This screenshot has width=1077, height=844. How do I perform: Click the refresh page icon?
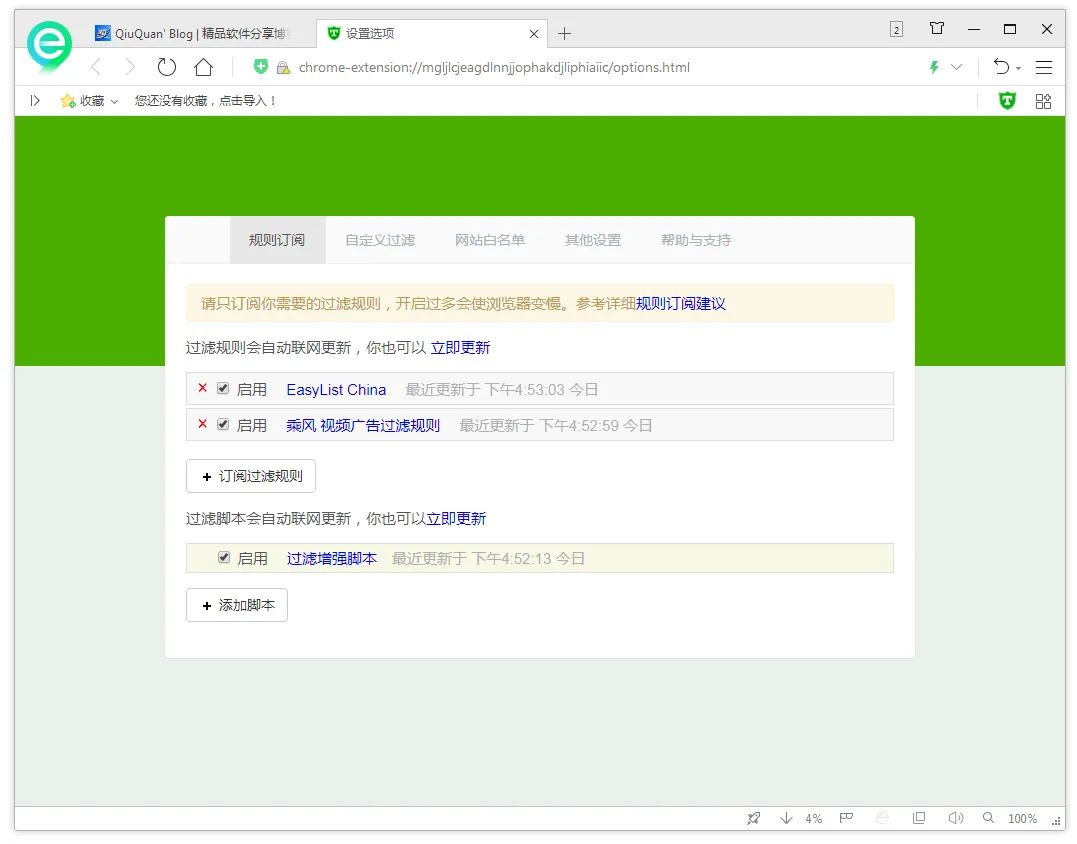pyautogui.click(x=165, y=67)
